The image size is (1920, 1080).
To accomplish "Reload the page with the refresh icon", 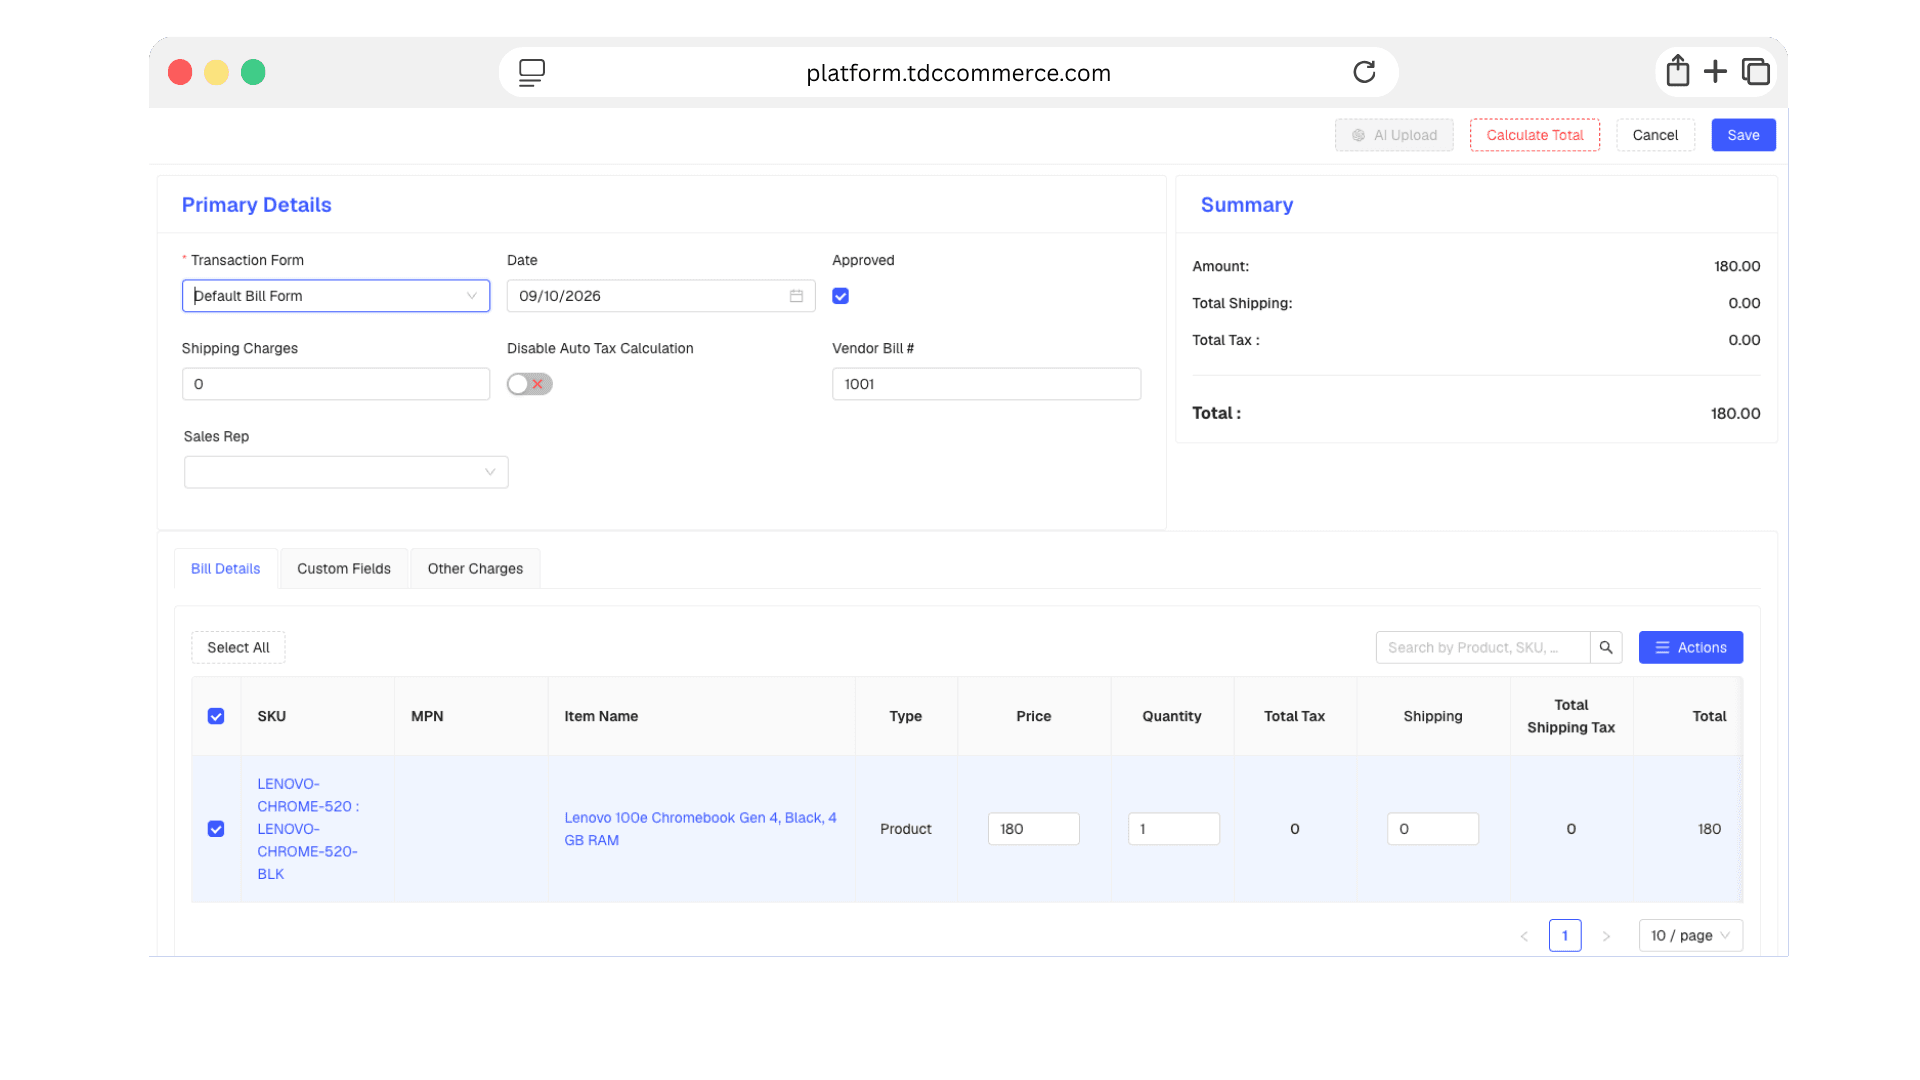I will tap(1364, 72).
